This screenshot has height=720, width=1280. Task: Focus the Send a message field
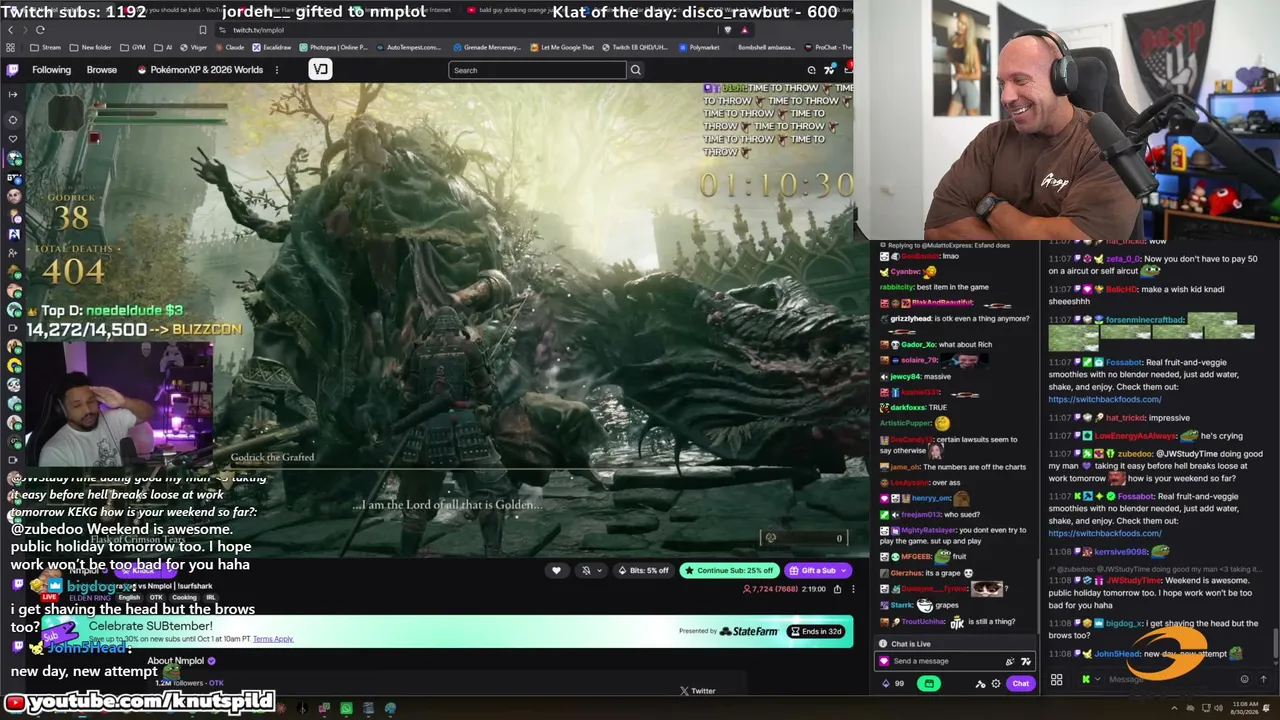point(940,661)
